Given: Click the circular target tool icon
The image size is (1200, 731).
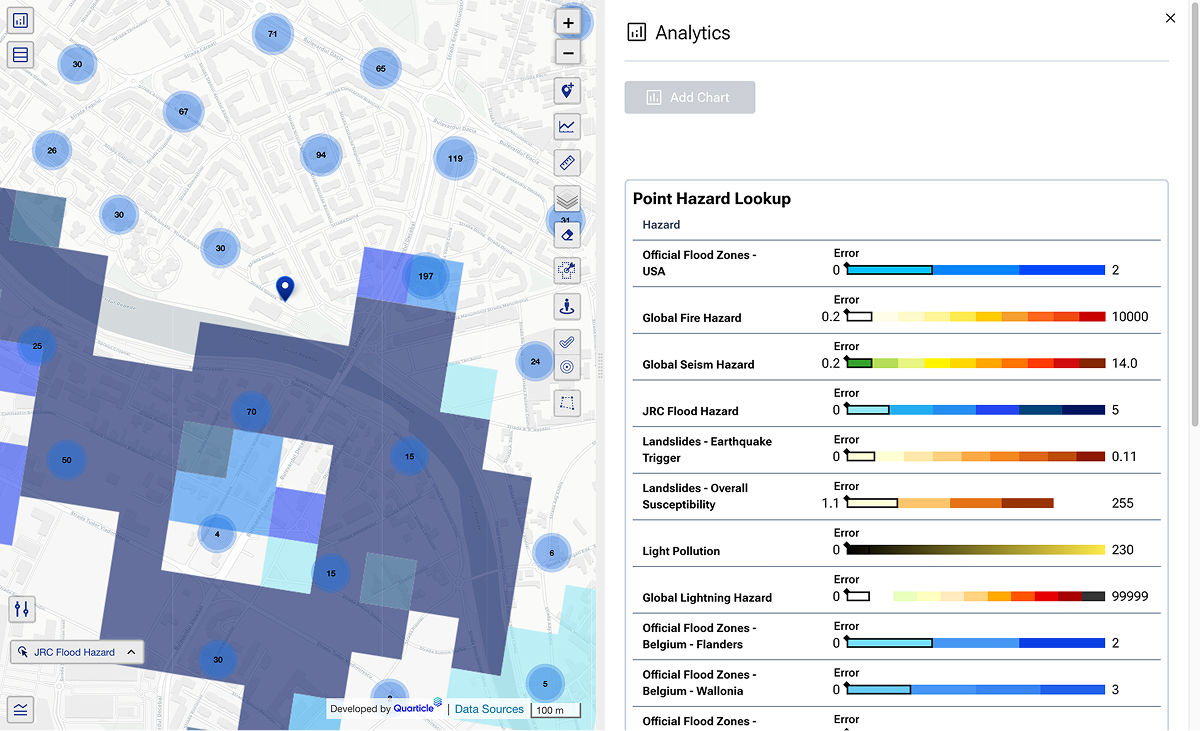Looking at the screenshot, I should pos(567,367).
